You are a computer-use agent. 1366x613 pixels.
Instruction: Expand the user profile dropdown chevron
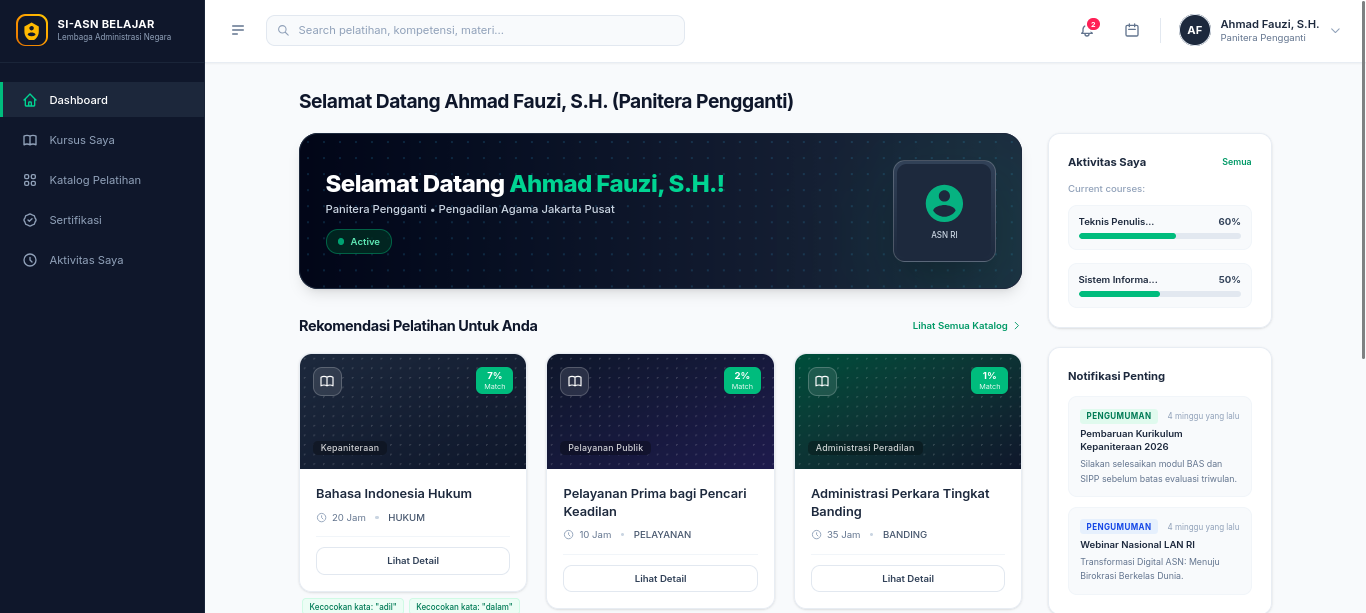pyautogui.click(x=1335, y=31)
